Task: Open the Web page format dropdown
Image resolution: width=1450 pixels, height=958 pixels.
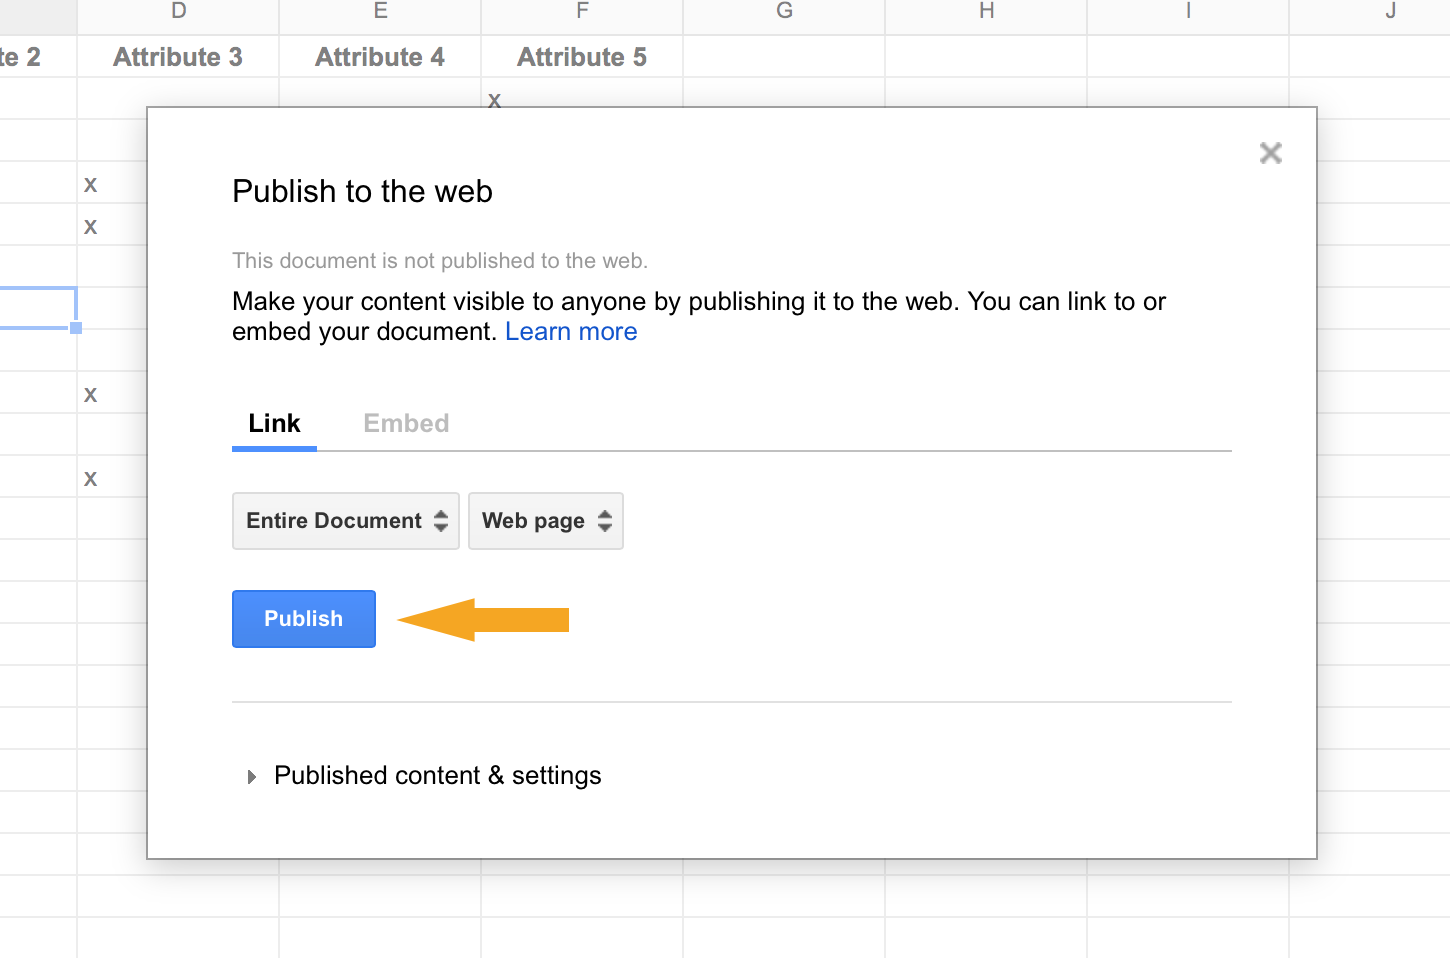Action: (545, 520)
